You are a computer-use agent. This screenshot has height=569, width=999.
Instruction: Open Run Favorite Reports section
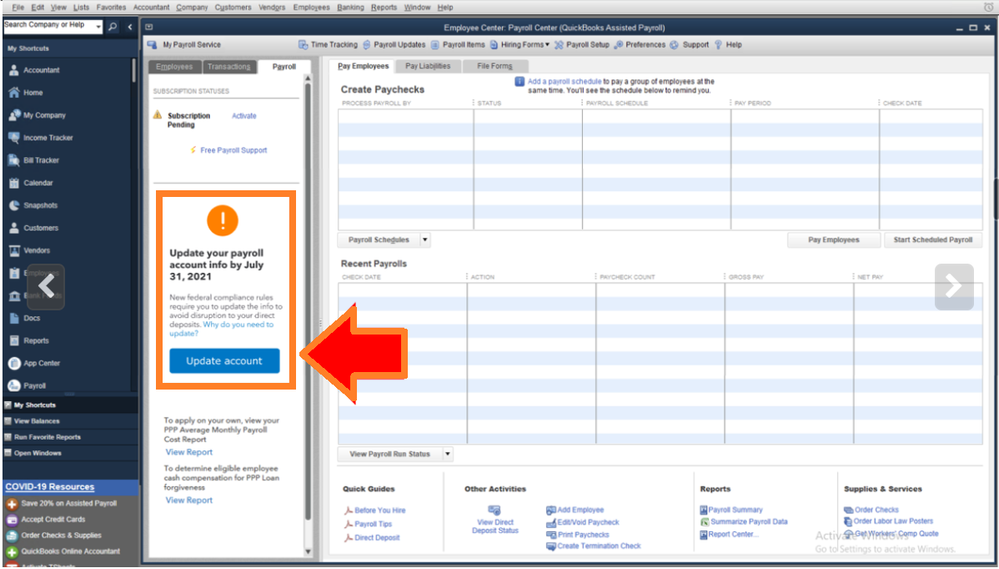[x=47, y=437]
